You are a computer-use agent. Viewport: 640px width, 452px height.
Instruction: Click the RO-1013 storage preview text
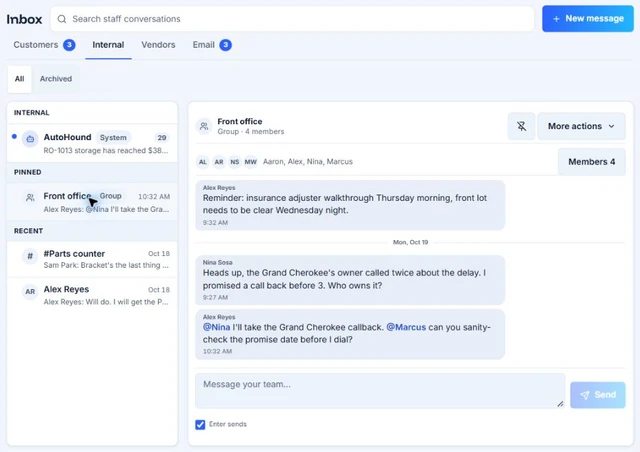pos(106,151)
